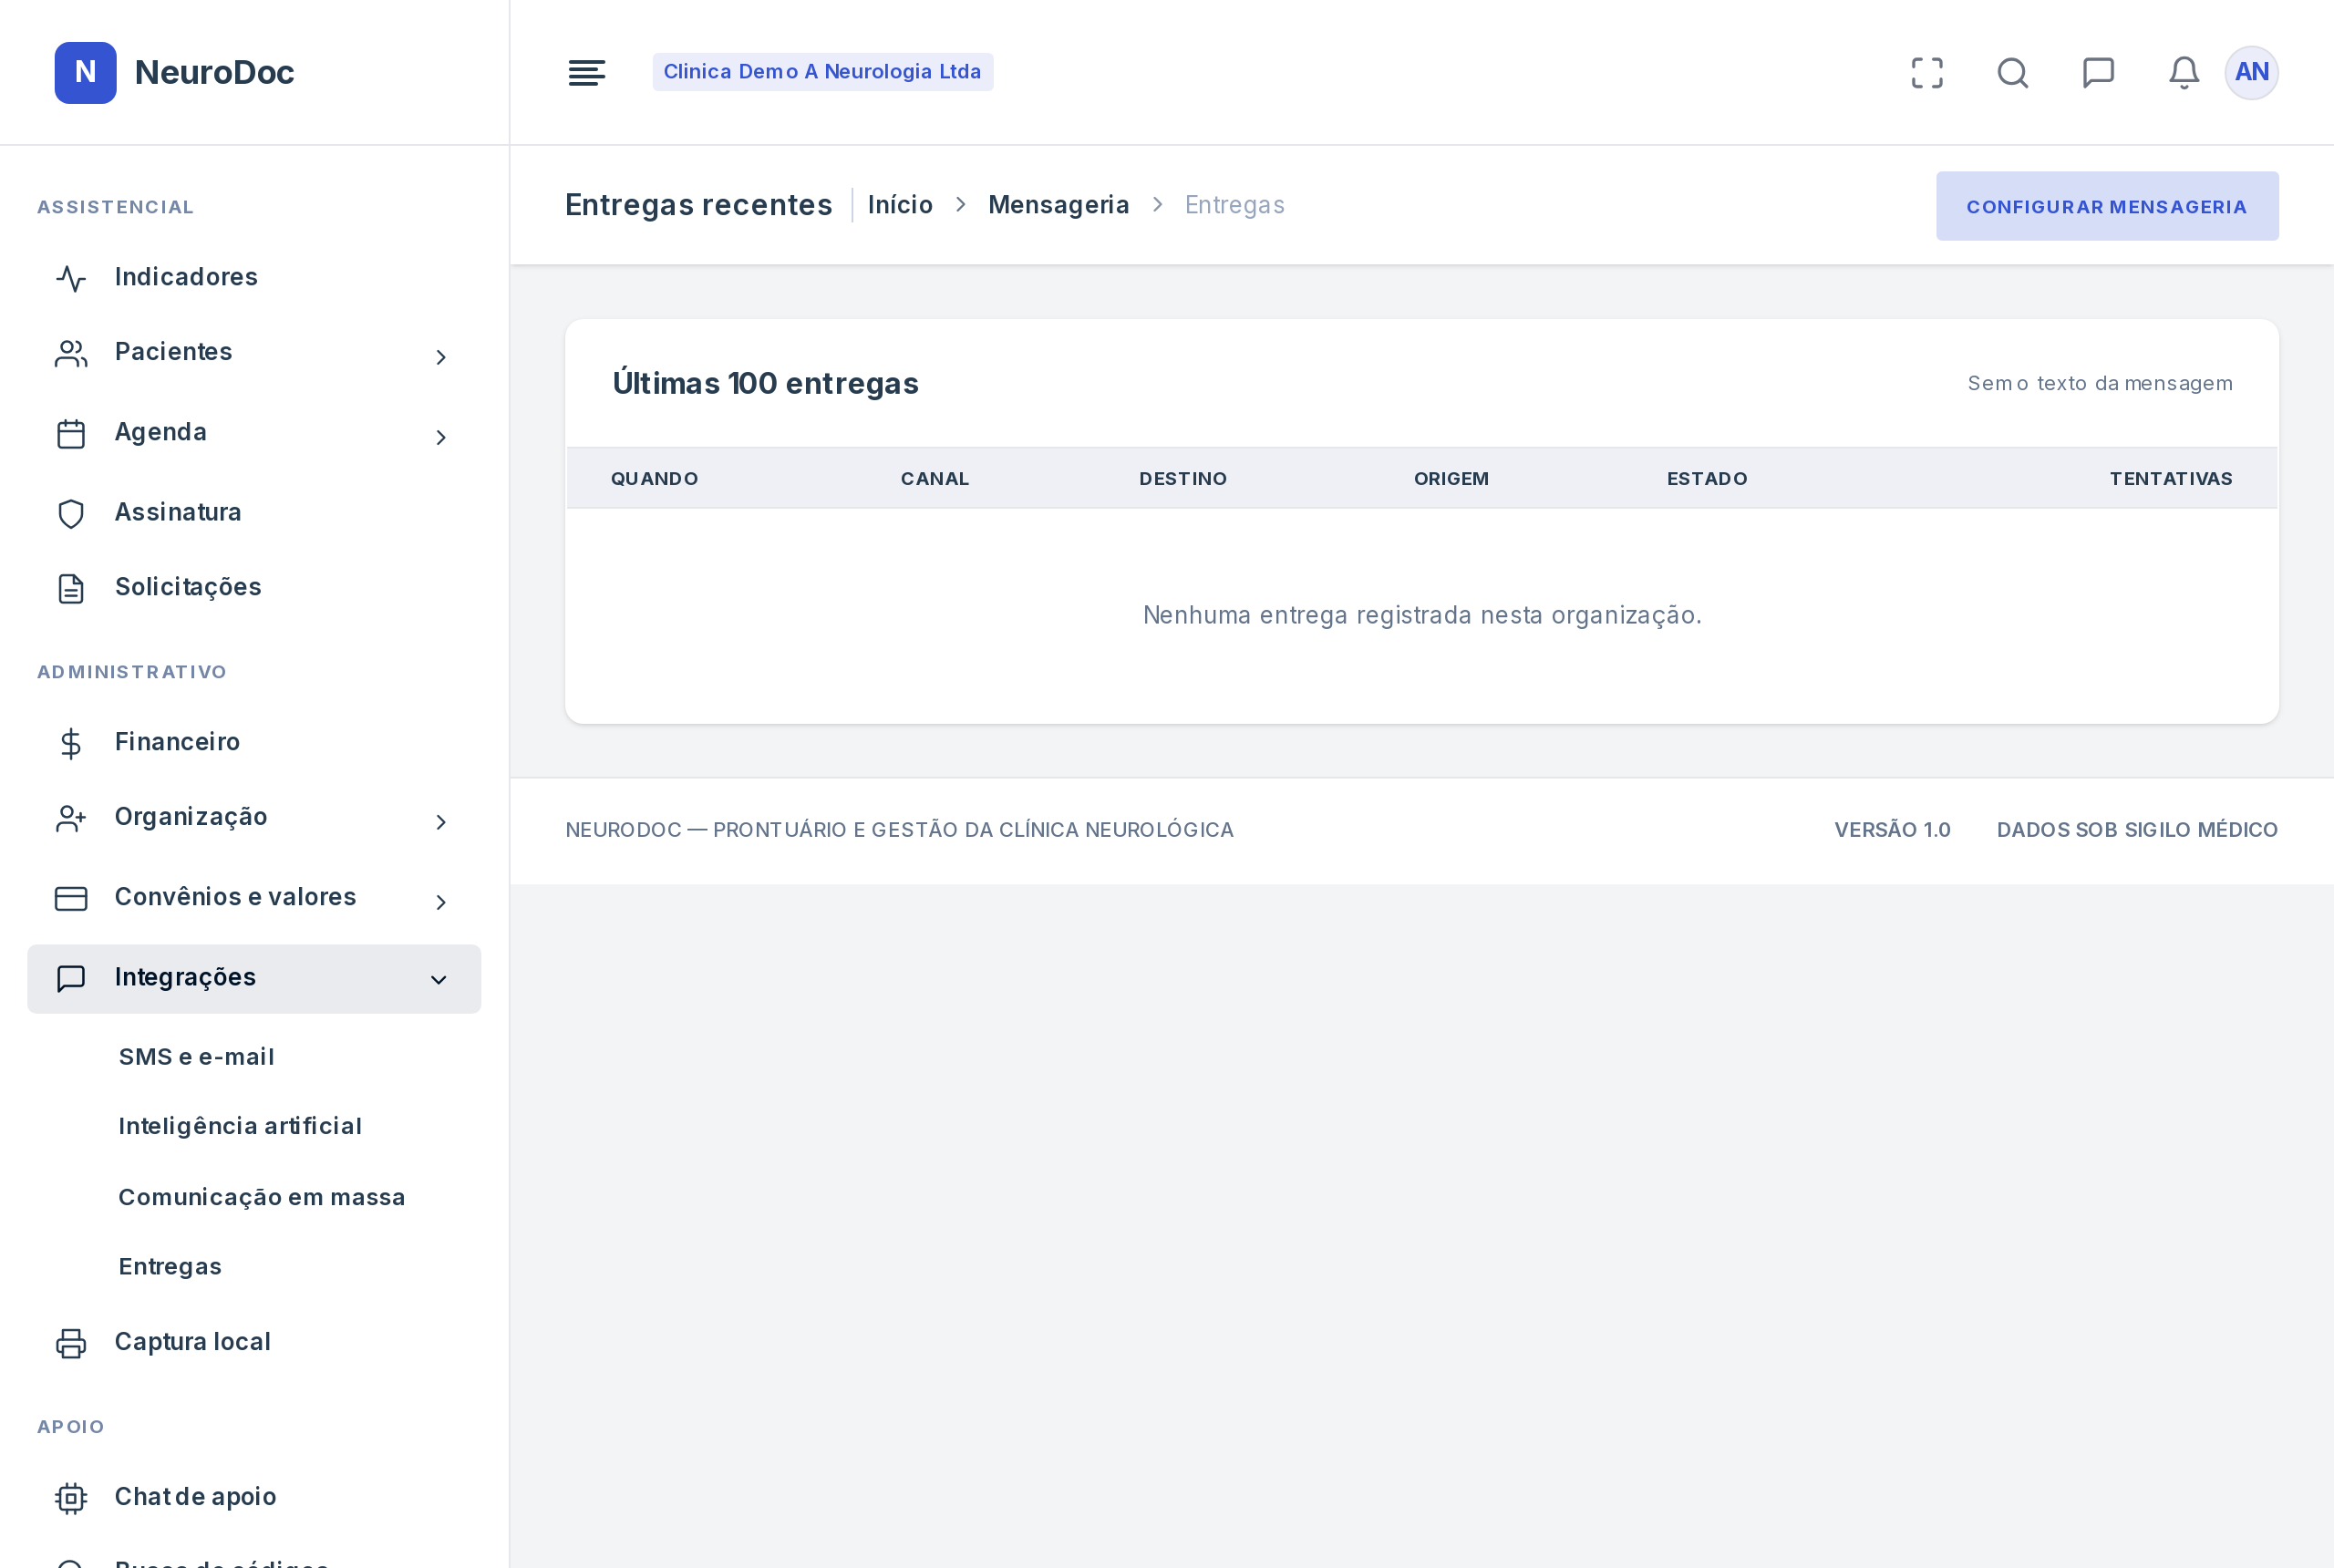2334x1568 pixels.
Task: Click the Clinica Demo A Neurologia Ltda badge
Action: [822, 72]
